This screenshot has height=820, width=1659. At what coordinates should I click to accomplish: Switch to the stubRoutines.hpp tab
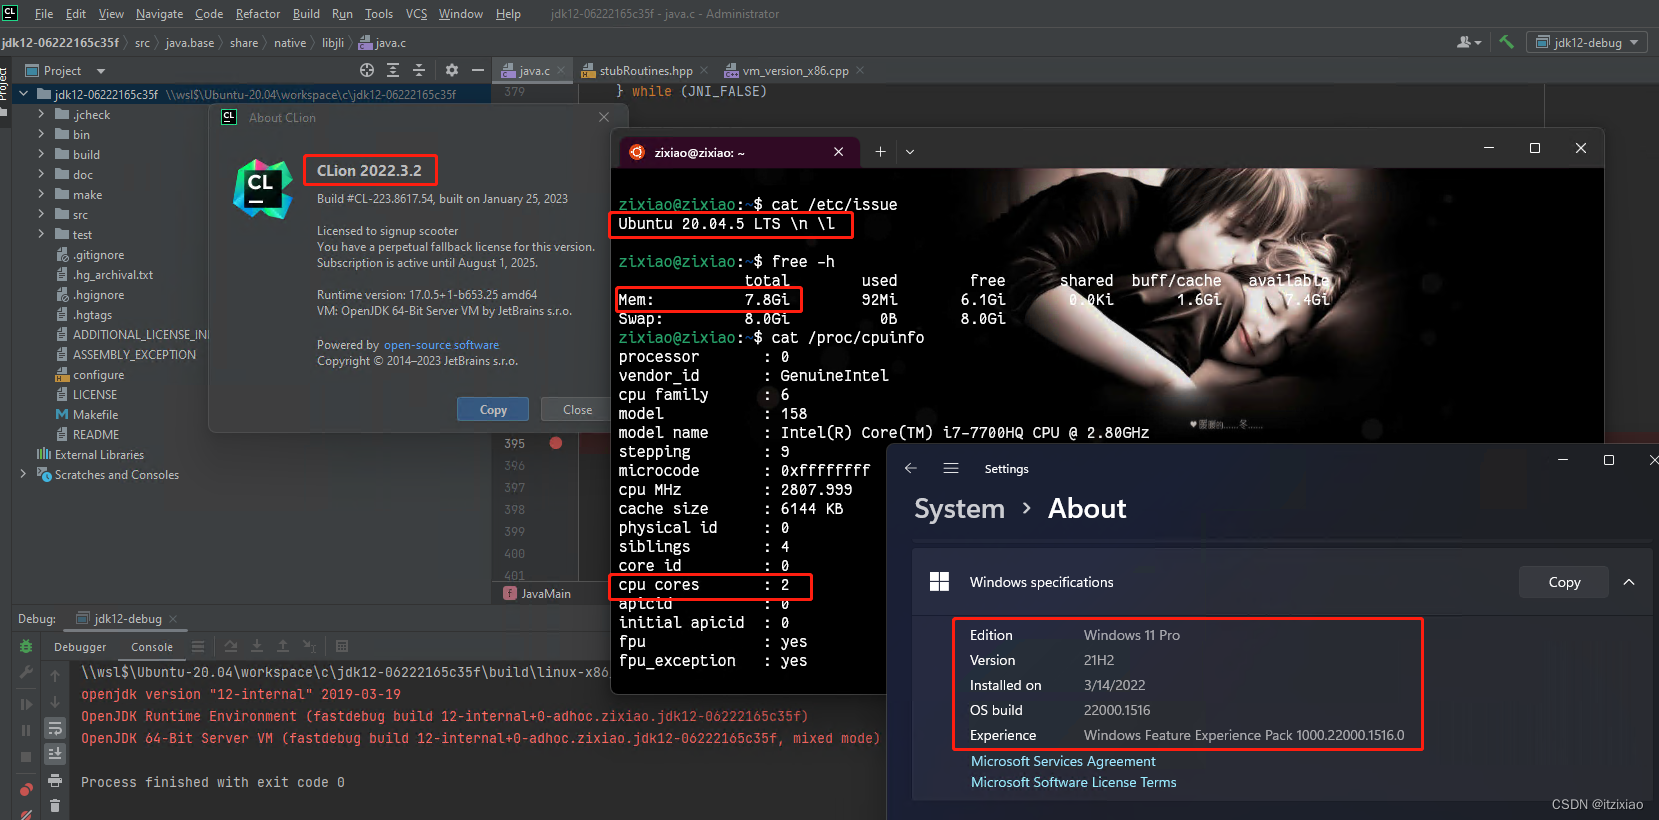click(x=645, y=71)
